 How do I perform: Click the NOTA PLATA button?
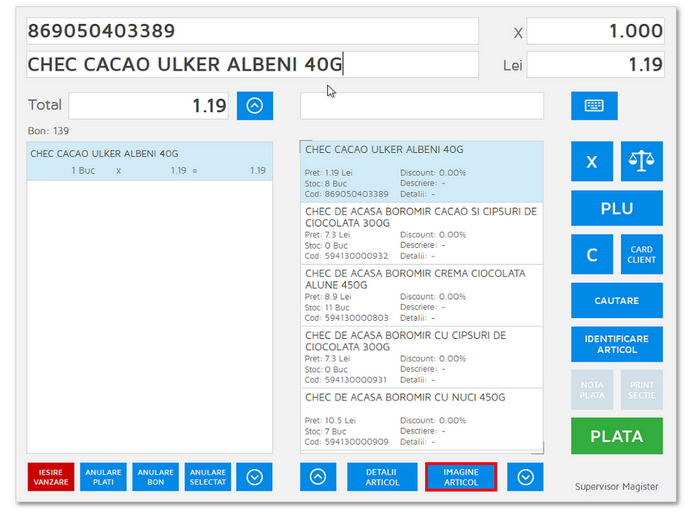point(592,390)
